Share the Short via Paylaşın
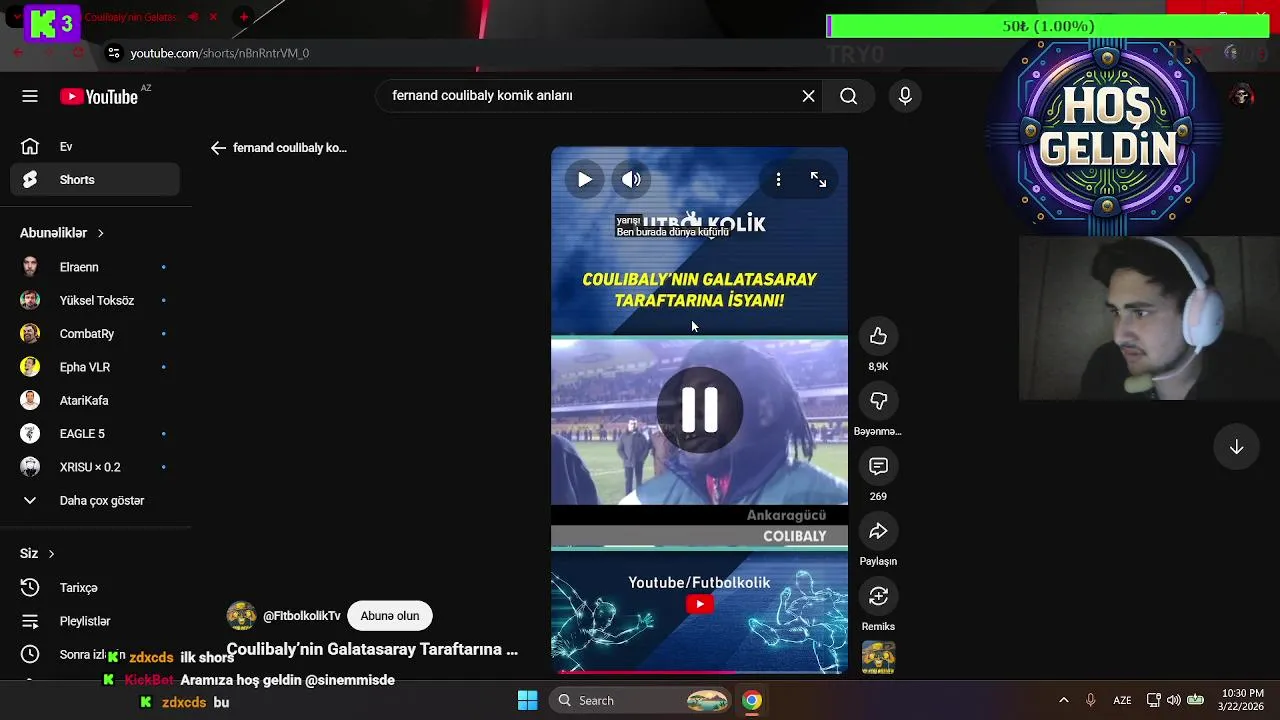Image resolution: width=1280 pixels, height=720 pixels. pyautogui.click(x=878, y=531)
